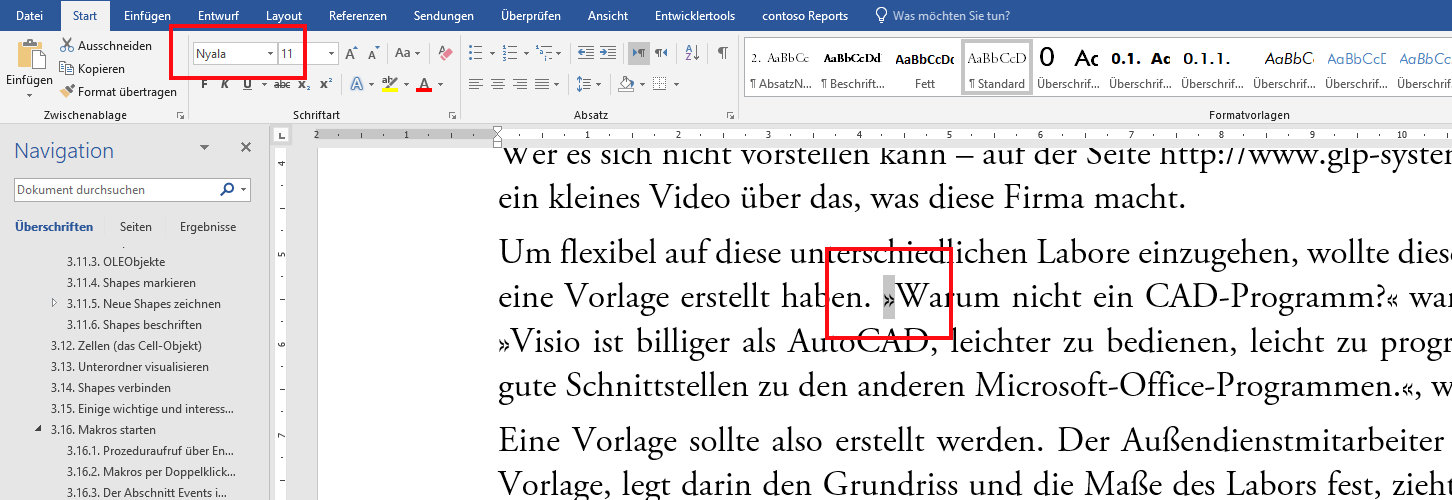Click Kopieren in the clipboard group
The image size is (1452, 500).
93,68
